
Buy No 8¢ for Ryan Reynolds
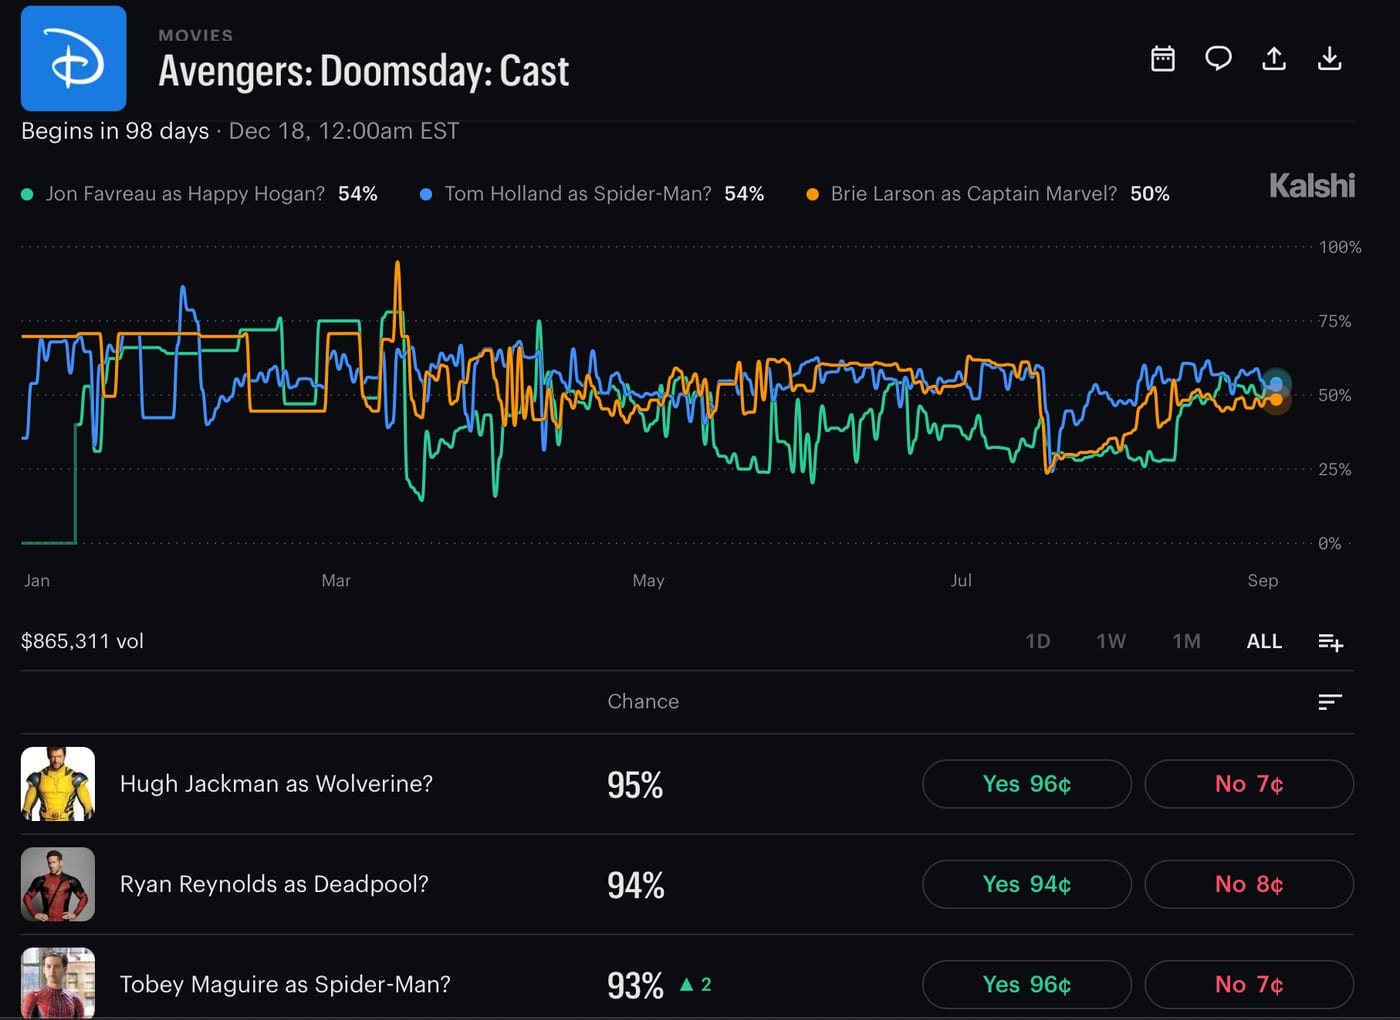coord(1249,884)
